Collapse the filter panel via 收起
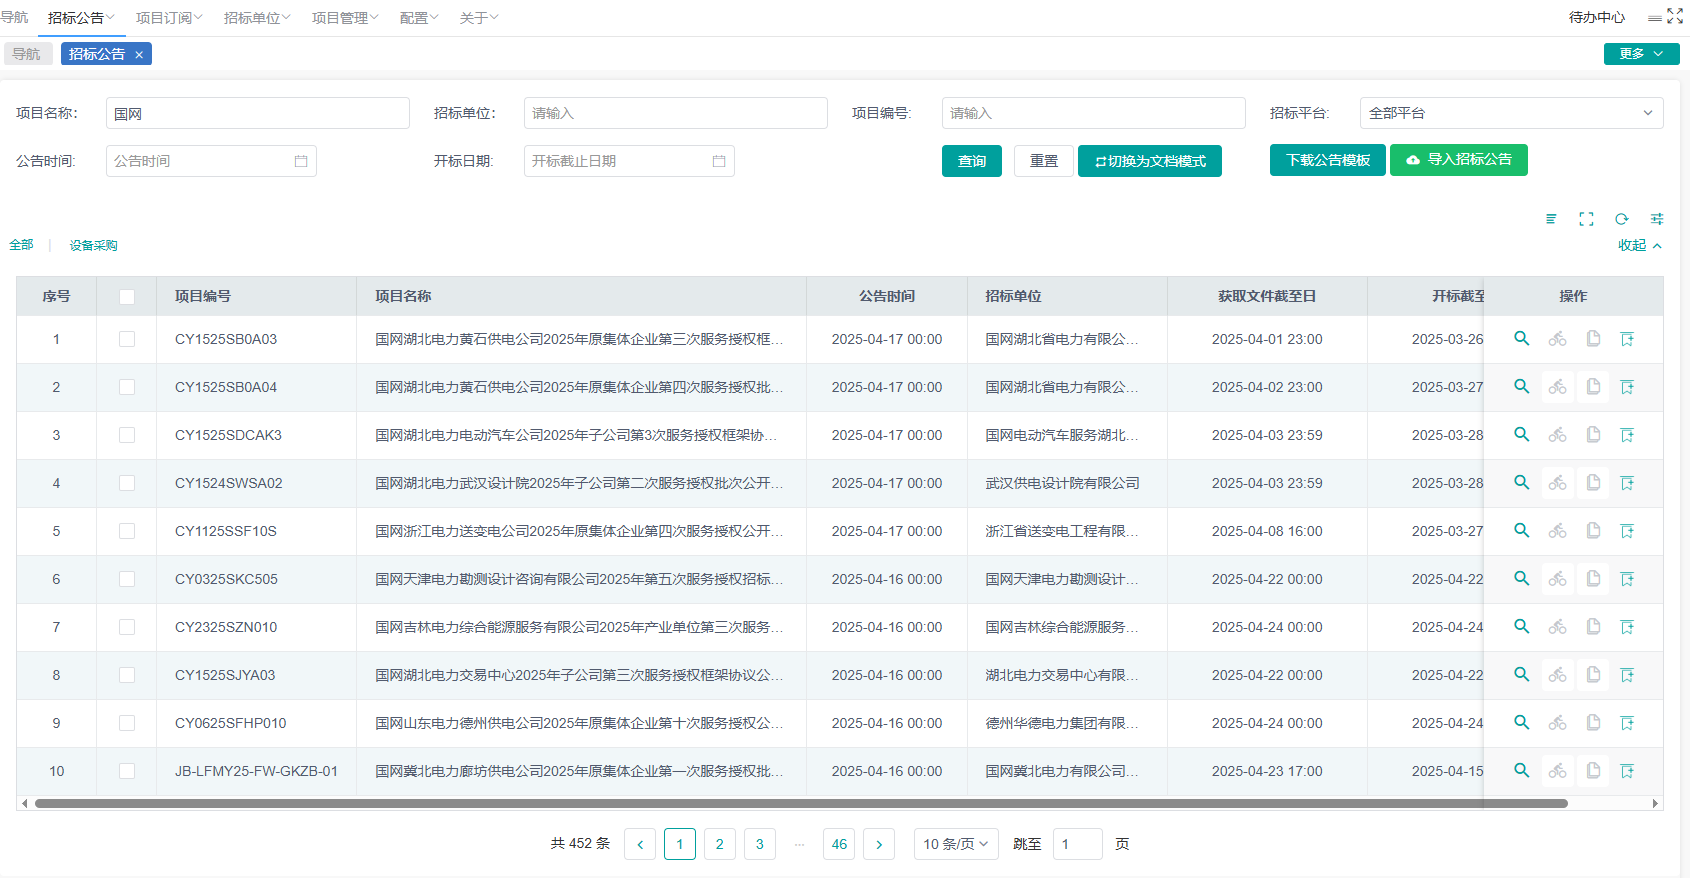This screenshot has height=878, width=1690. pos(1639,245)
